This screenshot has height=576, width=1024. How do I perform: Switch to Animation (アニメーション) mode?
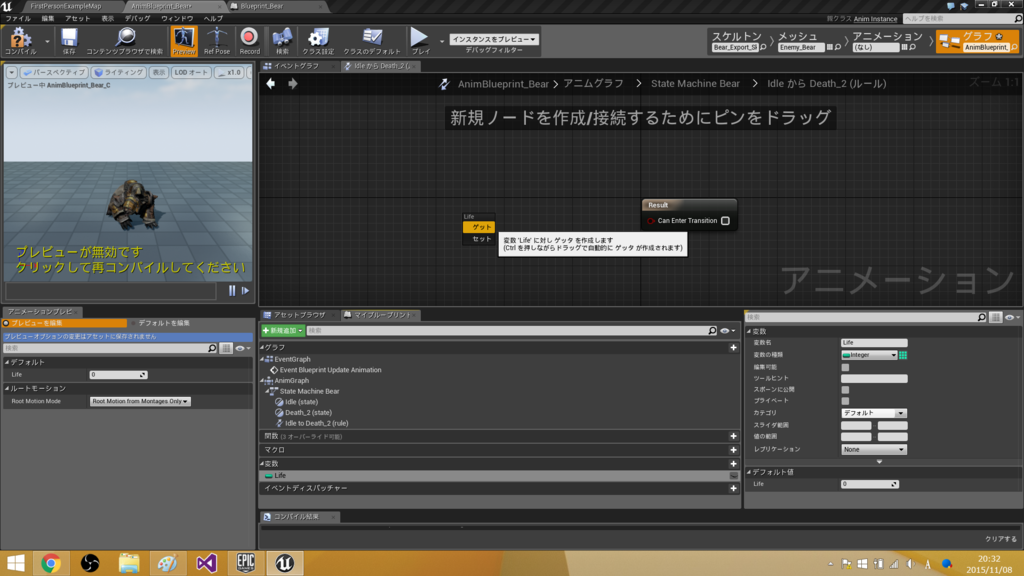click(x=887, y=41)
